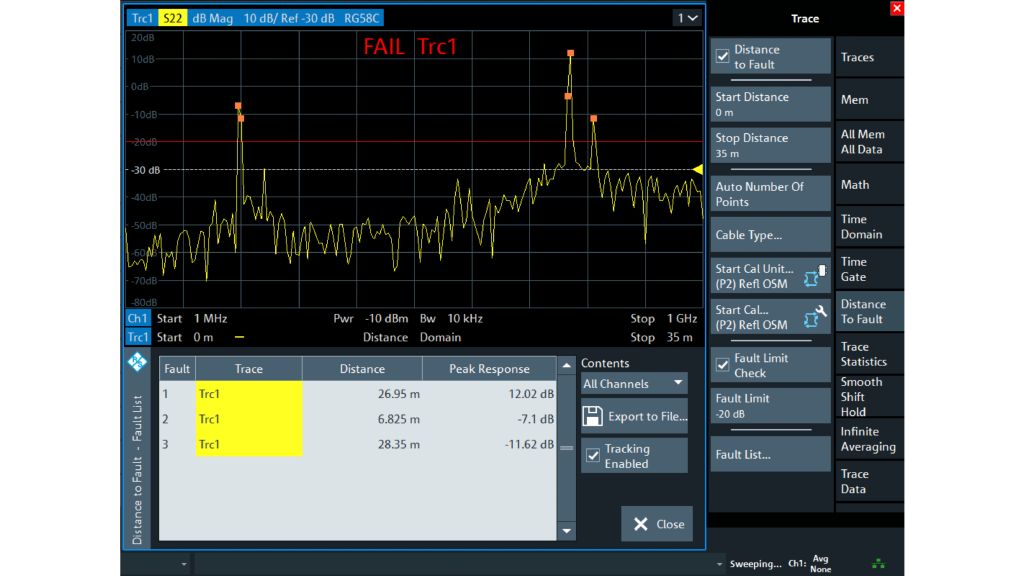Uncheck the Fault Limit Check box
The height and width of the screenshot is (576, 1024).
click(723, 365)
